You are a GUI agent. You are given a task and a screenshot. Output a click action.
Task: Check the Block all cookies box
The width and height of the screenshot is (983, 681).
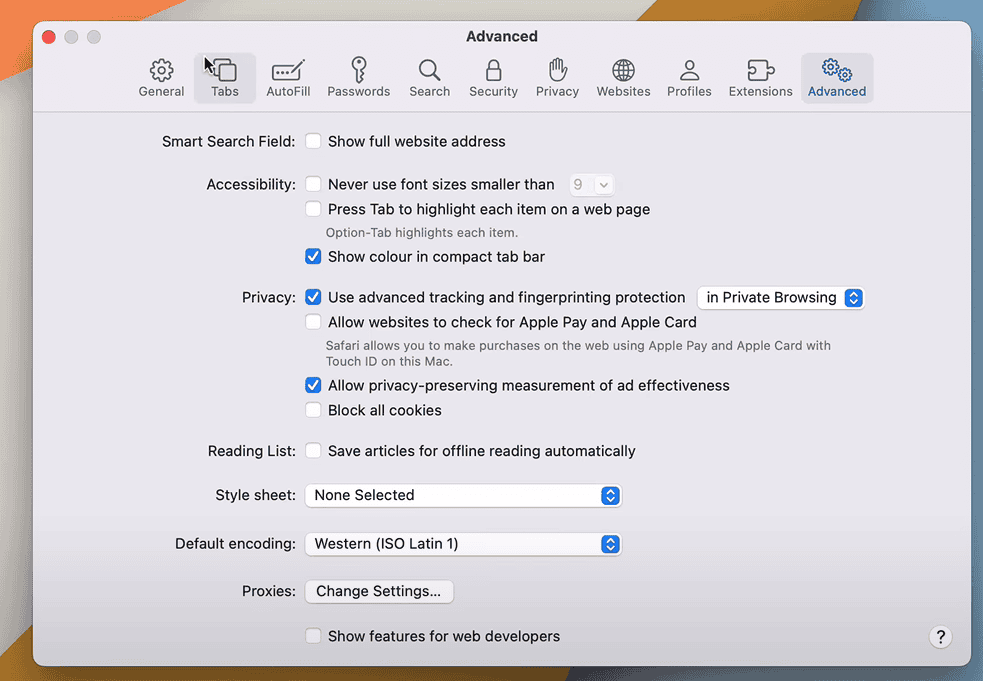[x=314, y=411]
